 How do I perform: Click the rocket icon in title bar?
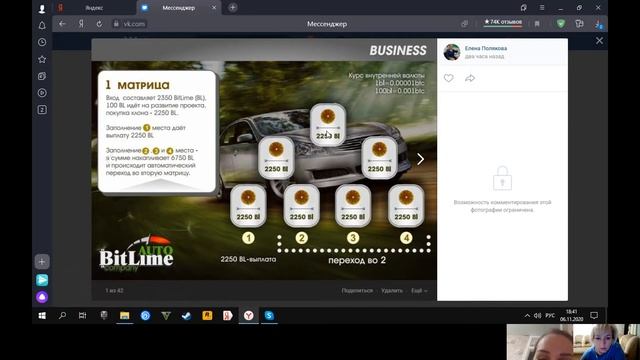tap(524, 8)
